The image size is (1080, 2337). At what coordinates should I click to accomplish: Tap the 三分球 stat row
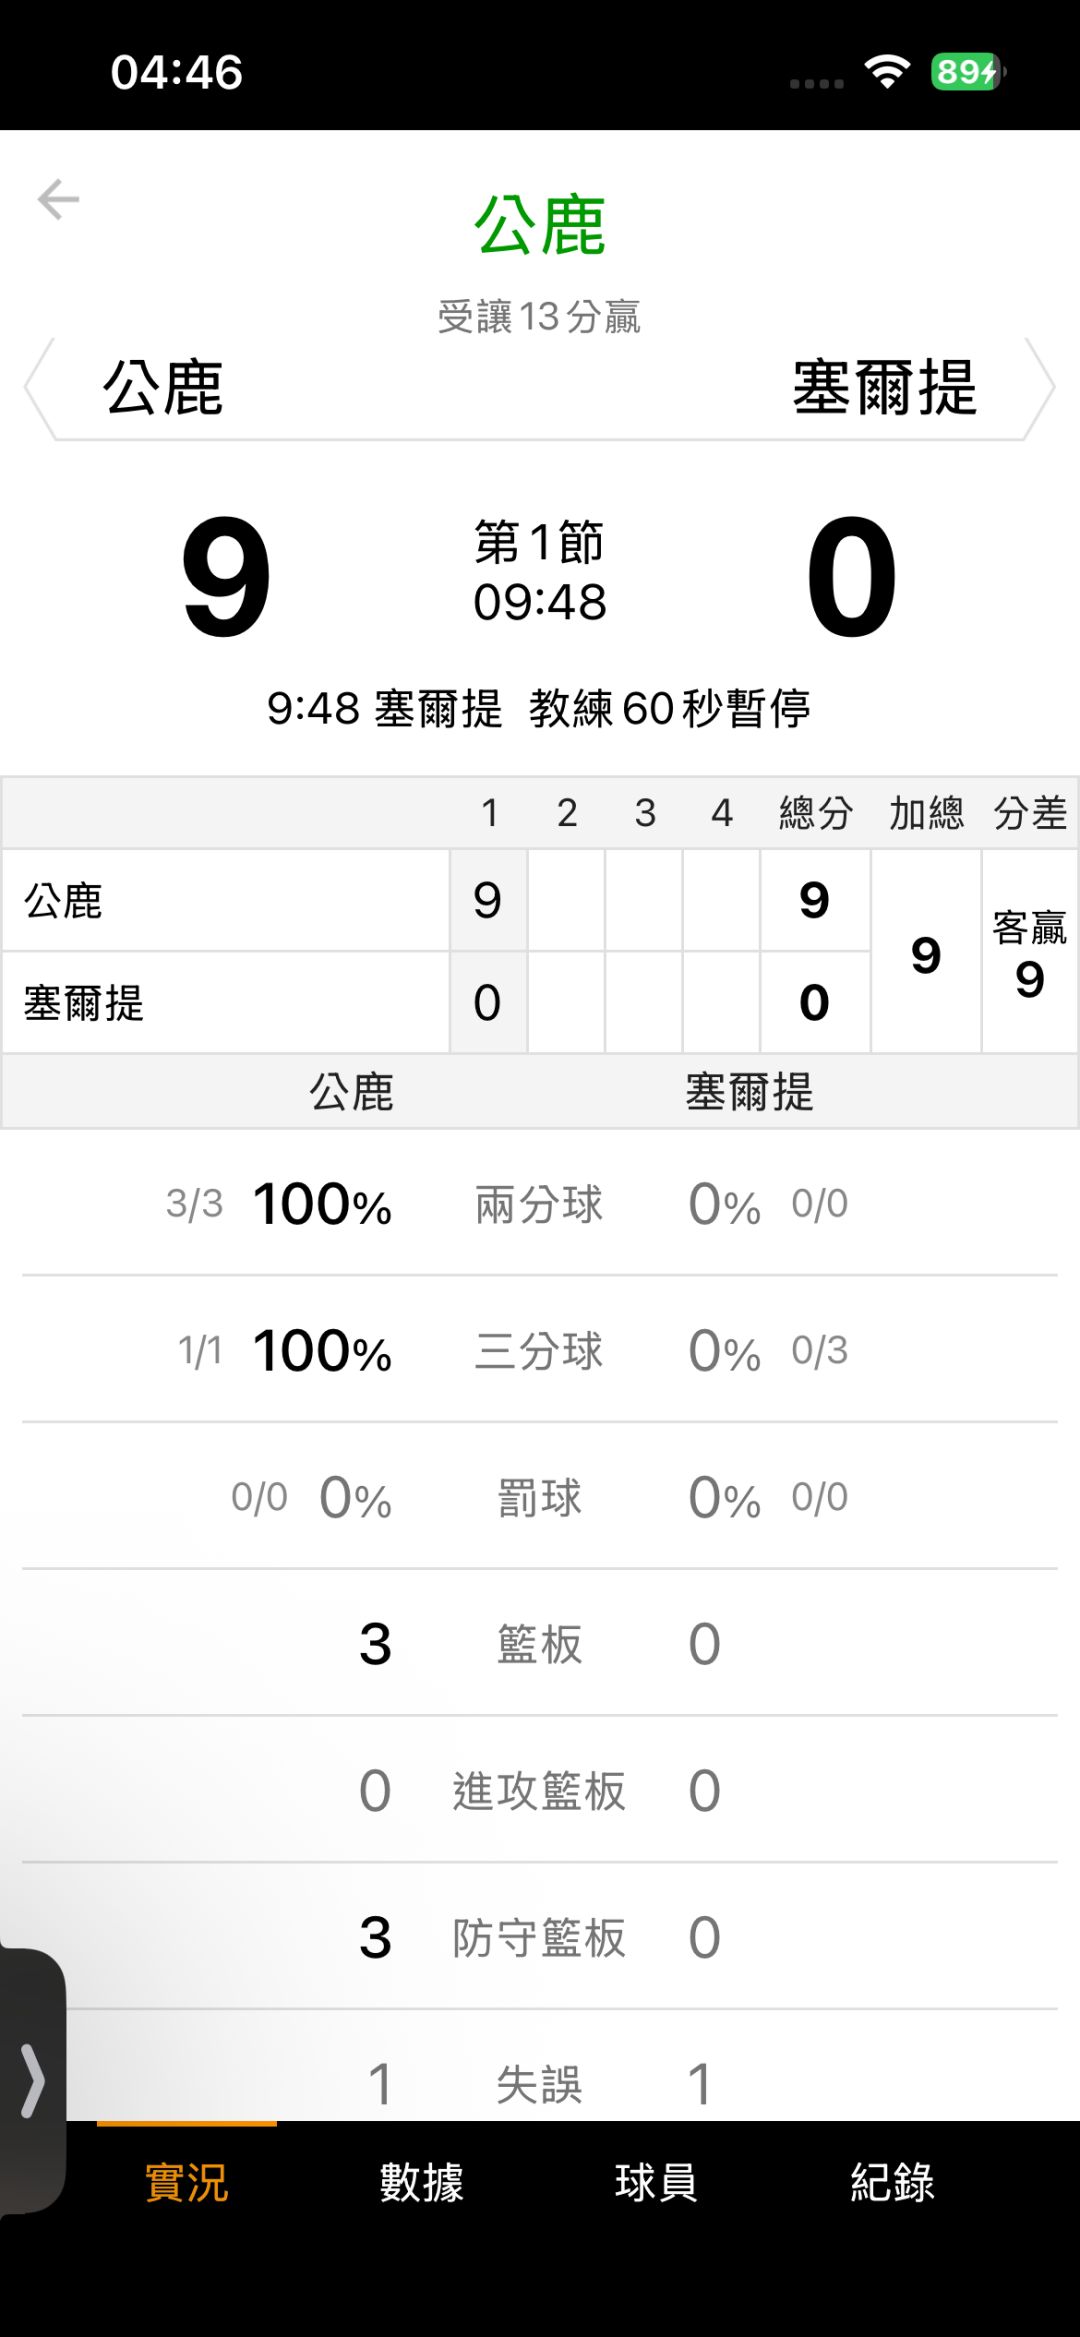coord(539,1351)
